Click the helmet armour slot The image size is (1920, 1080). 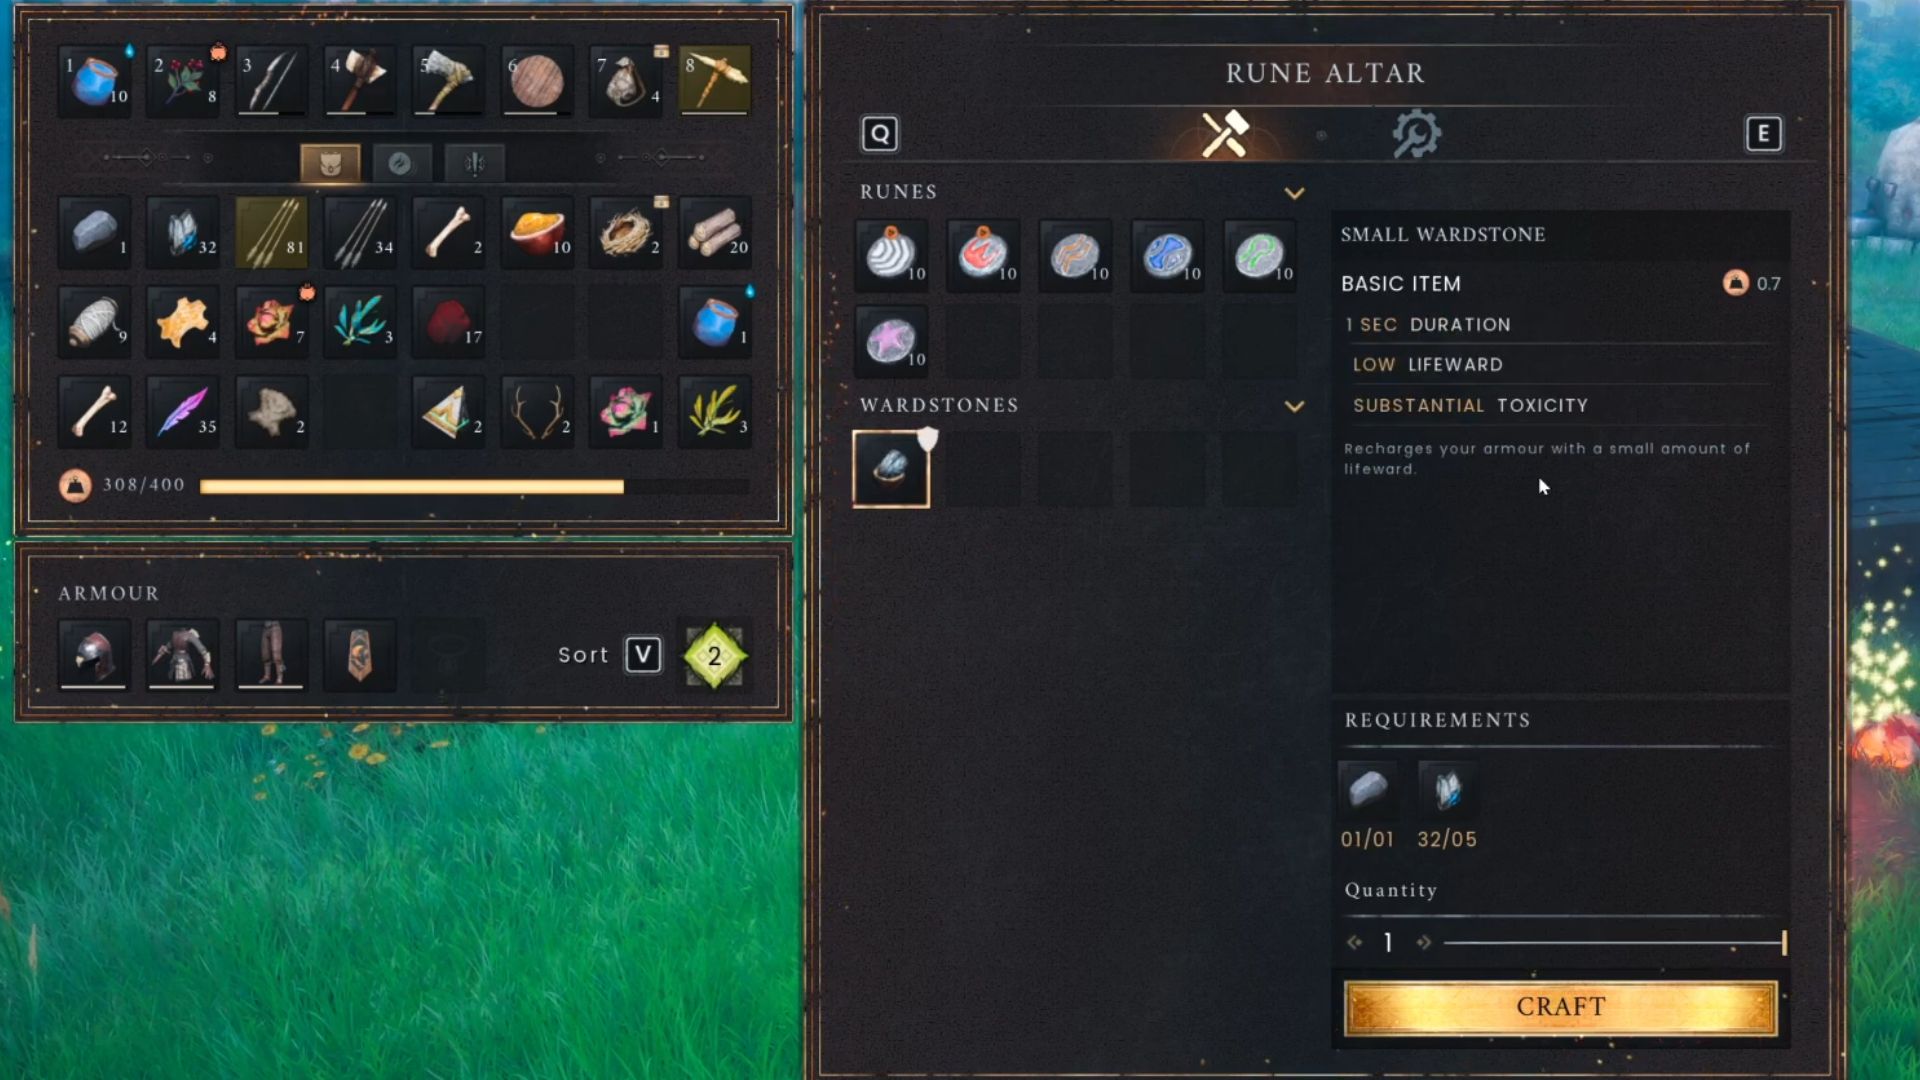(x=94, y=655)
